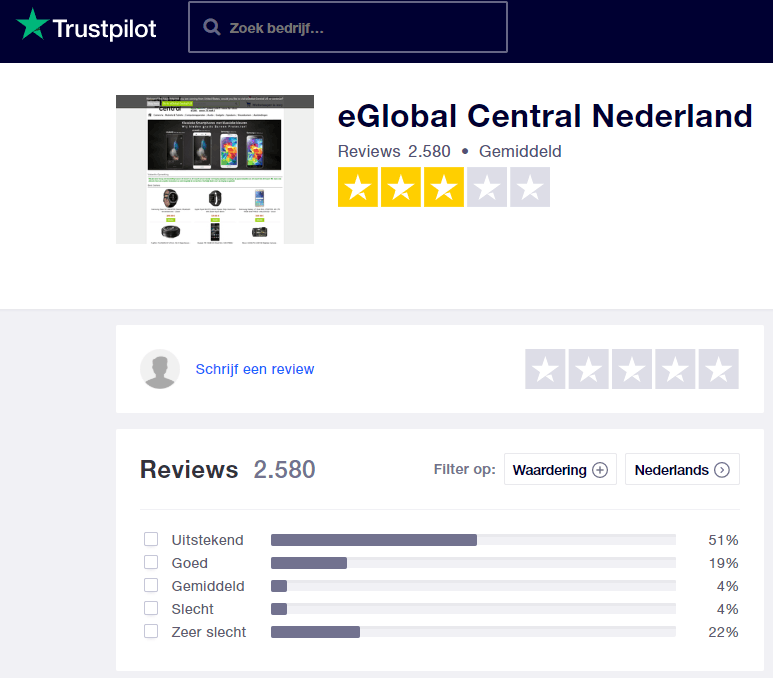Screen dimensions: 773x678
Task: Toggle the Gemiddeld rating checkbox
Action: [x=151, y=586]
